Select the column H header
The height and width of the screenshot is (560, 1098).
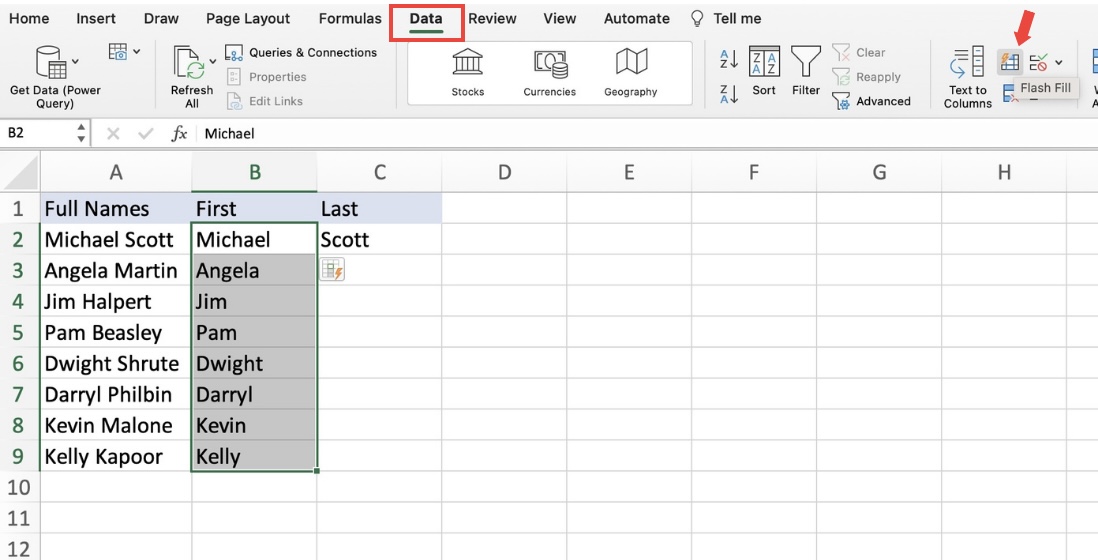1004,172
